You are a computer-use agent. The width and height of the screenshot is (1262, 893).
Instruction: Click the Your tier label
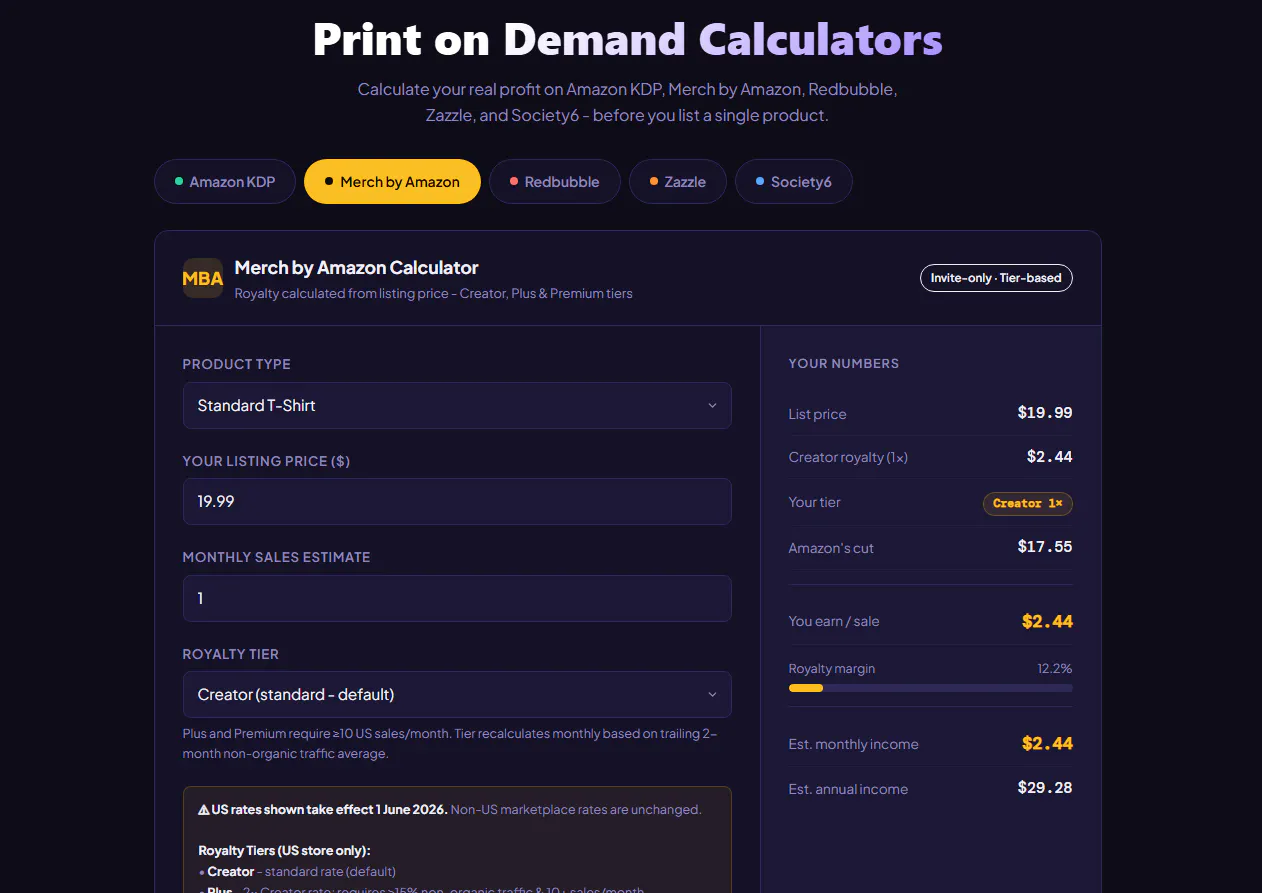[x=814, y=503]
